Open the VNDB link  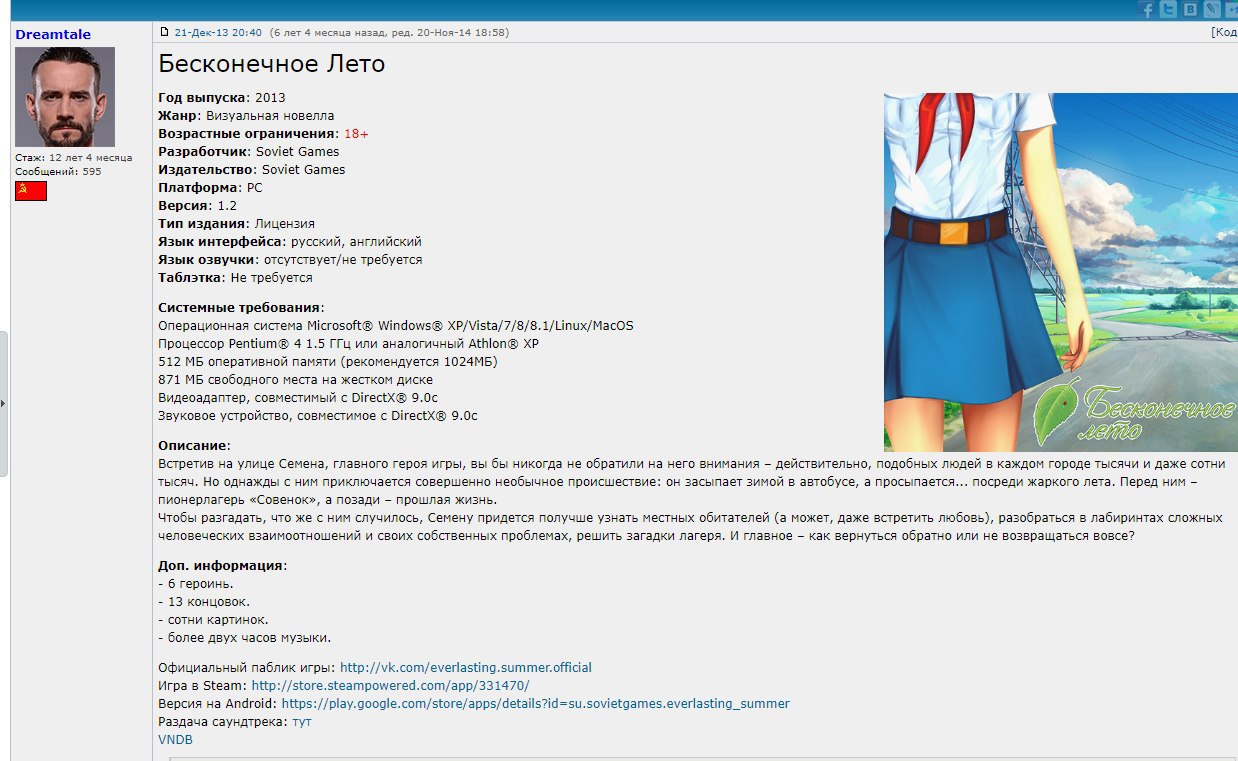pyautogui.click(x=175, y=739)
